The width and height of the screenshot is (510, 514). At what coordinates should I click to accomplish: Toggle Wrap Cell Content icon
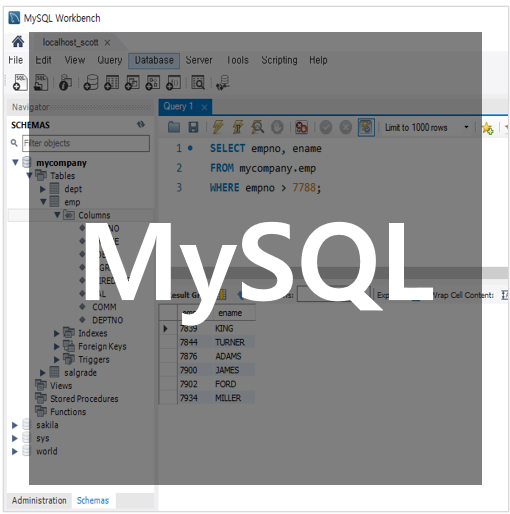[x=505, y=295]
